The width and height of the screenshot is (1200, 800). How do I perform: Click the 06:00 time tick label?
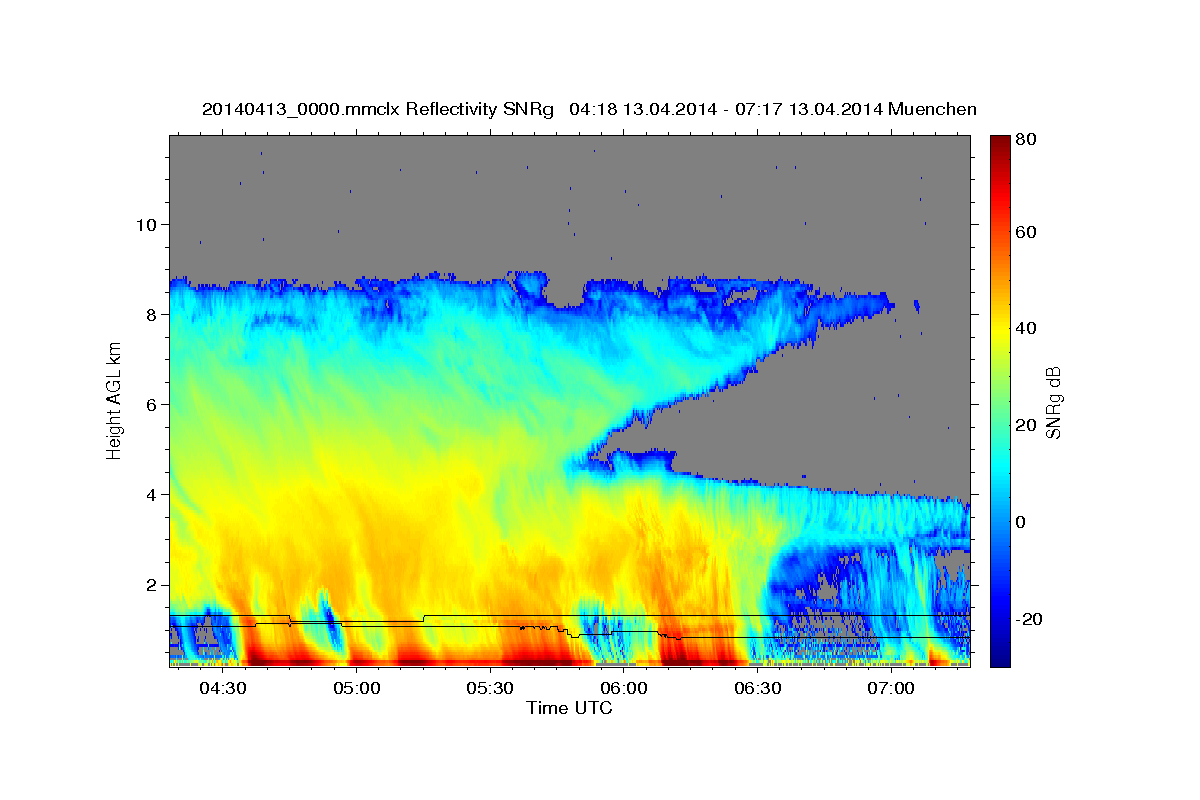tap(623, 688)
